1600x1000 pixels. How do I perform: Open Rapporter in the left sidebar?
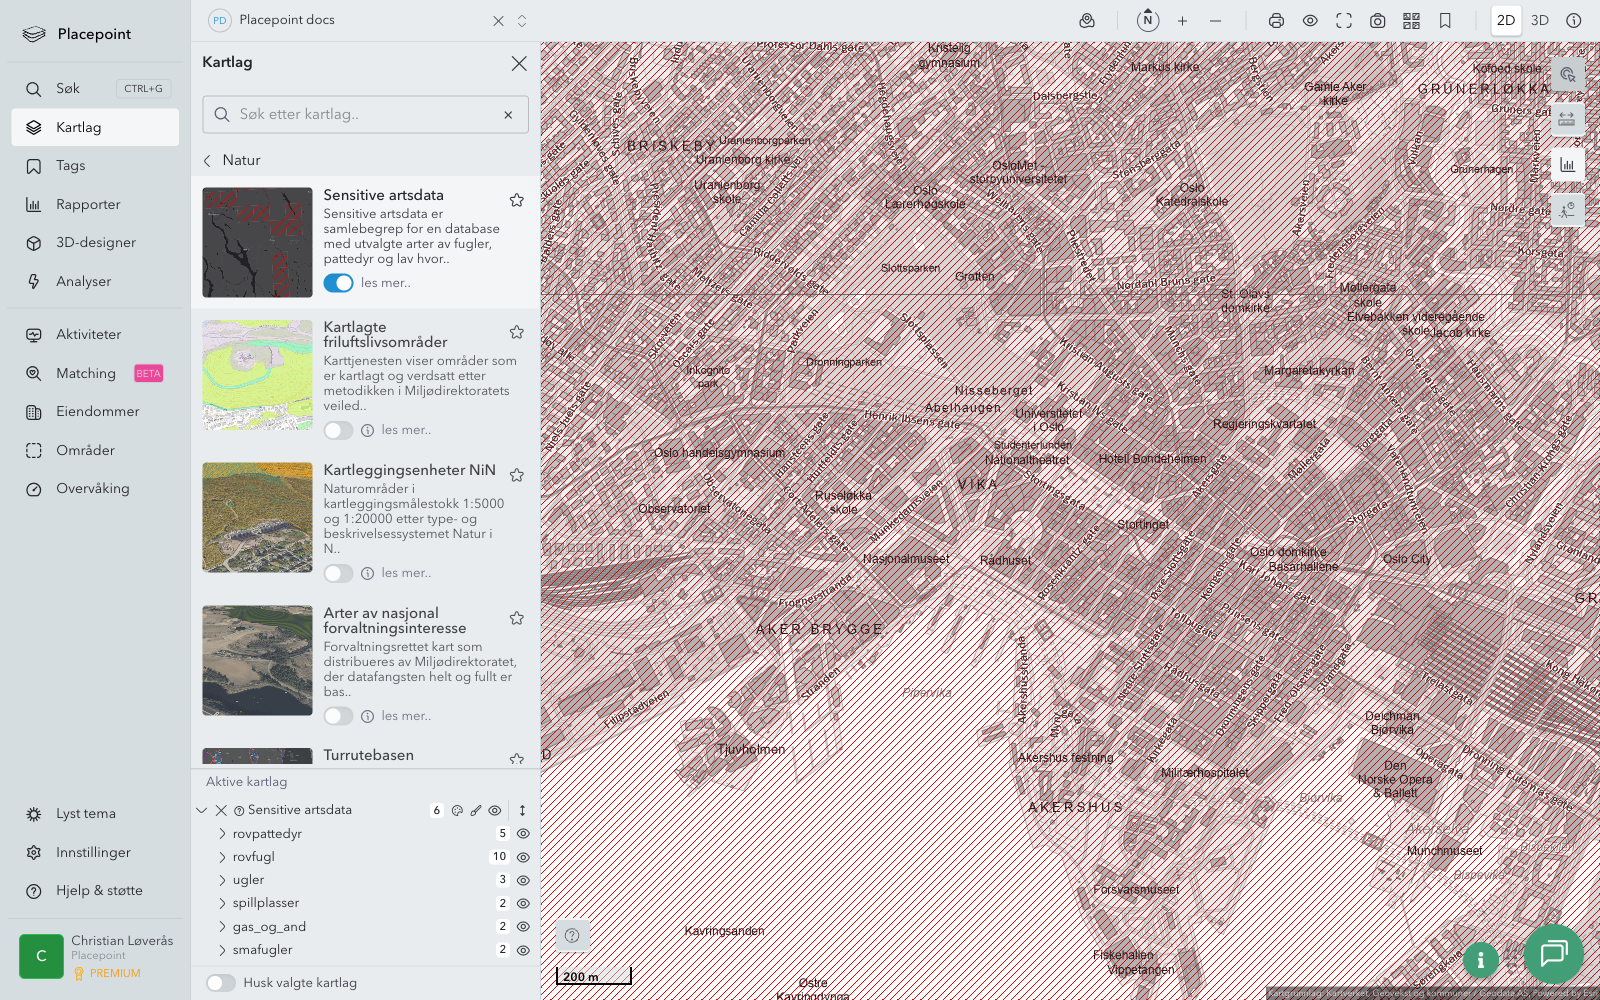tap(88, 204)
